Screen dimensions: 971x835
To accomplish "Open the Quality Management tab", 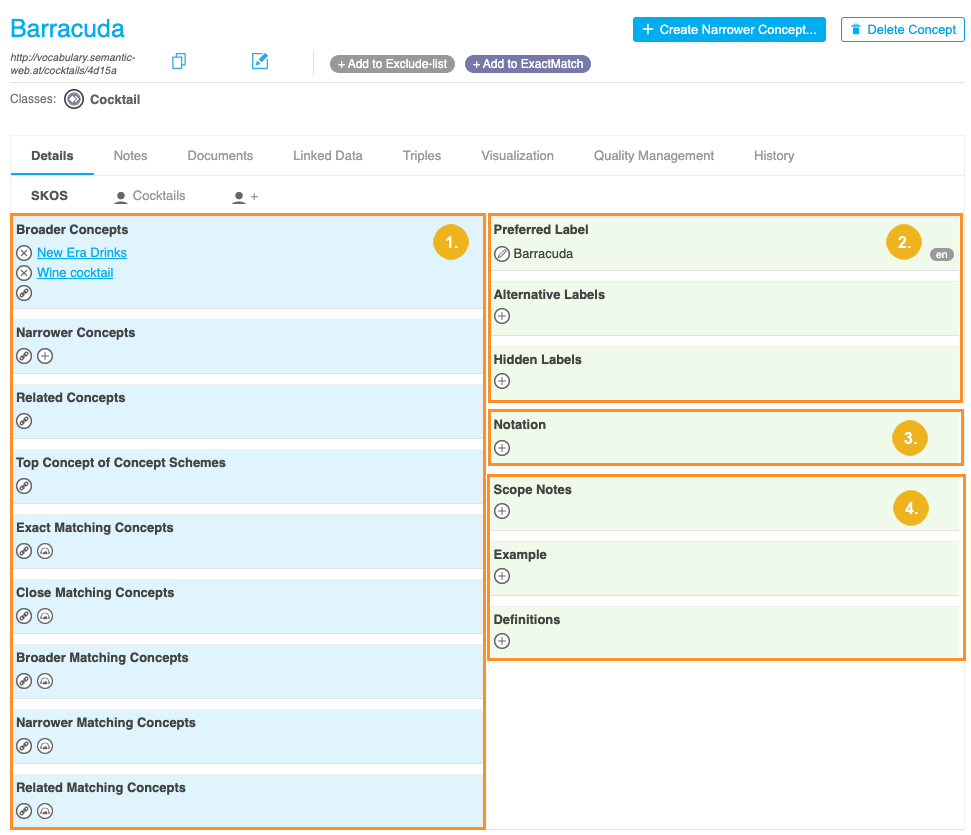I will point(653,156).
